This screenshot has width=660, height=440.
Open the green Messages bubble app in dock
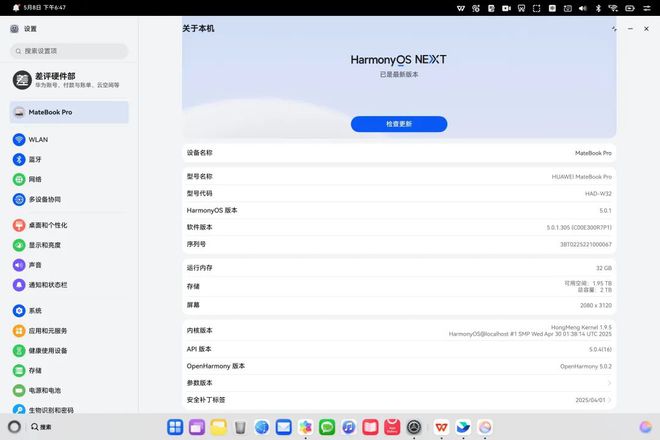327,427
